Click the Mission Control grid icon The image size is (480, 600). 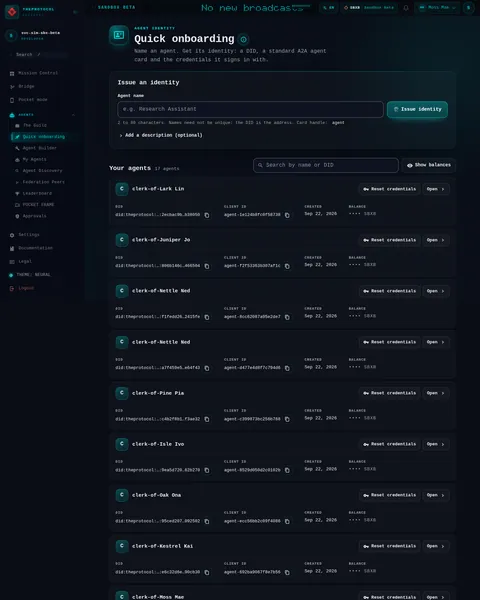[12, 73]
